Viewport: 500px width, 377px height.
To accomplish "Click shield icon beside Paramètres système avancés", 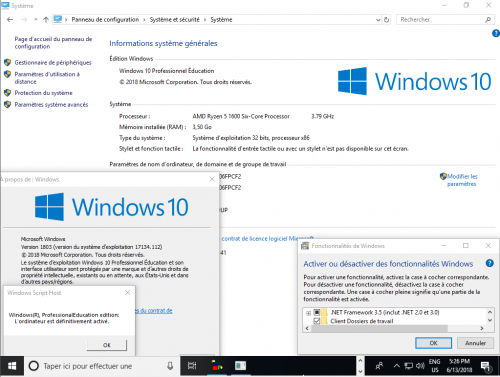I will click(7, 105).
